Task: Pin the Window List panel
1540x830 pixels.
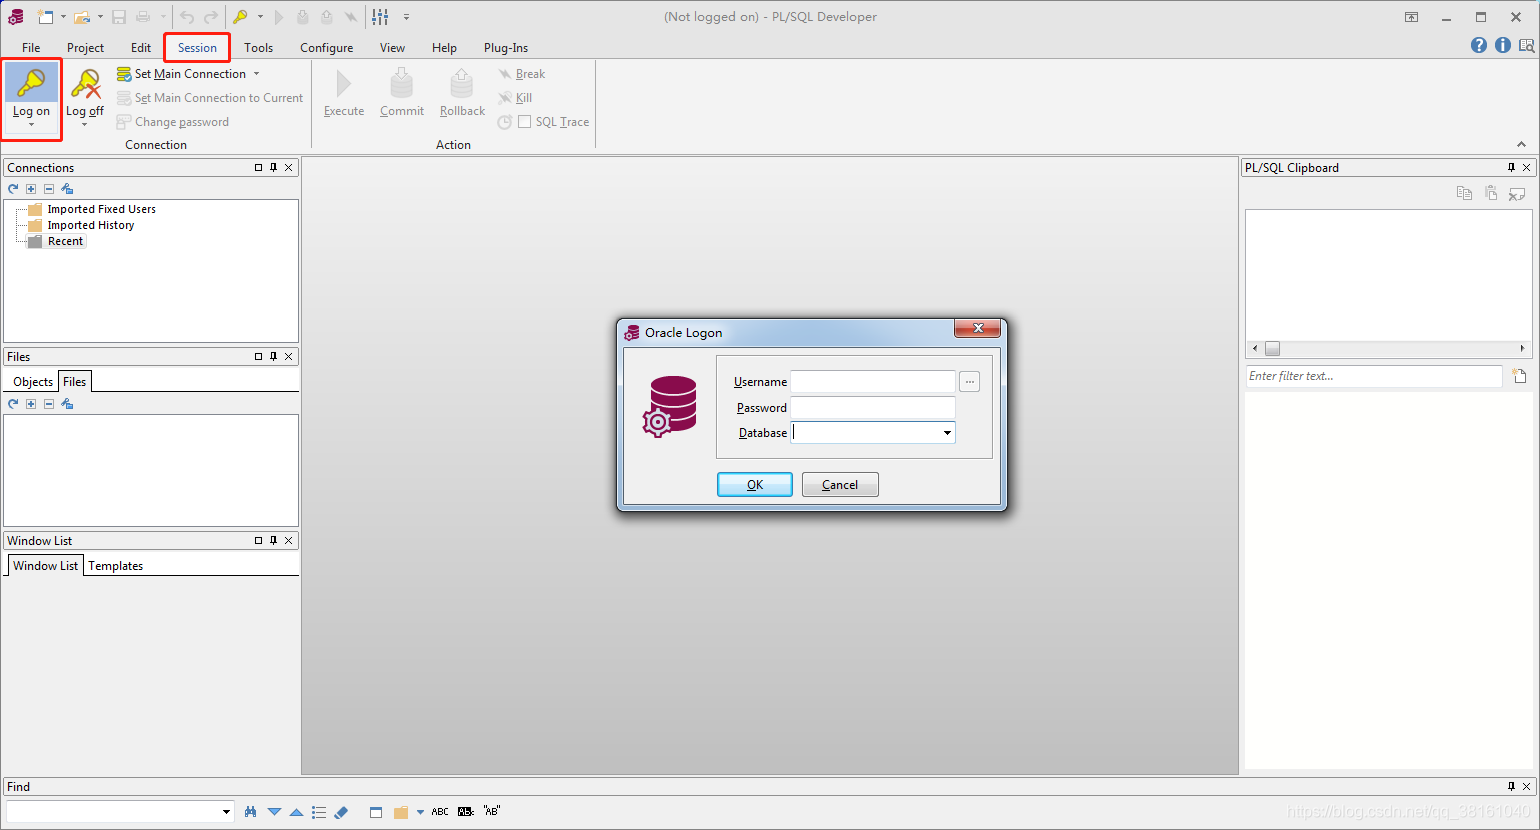Action: point(273,541)
